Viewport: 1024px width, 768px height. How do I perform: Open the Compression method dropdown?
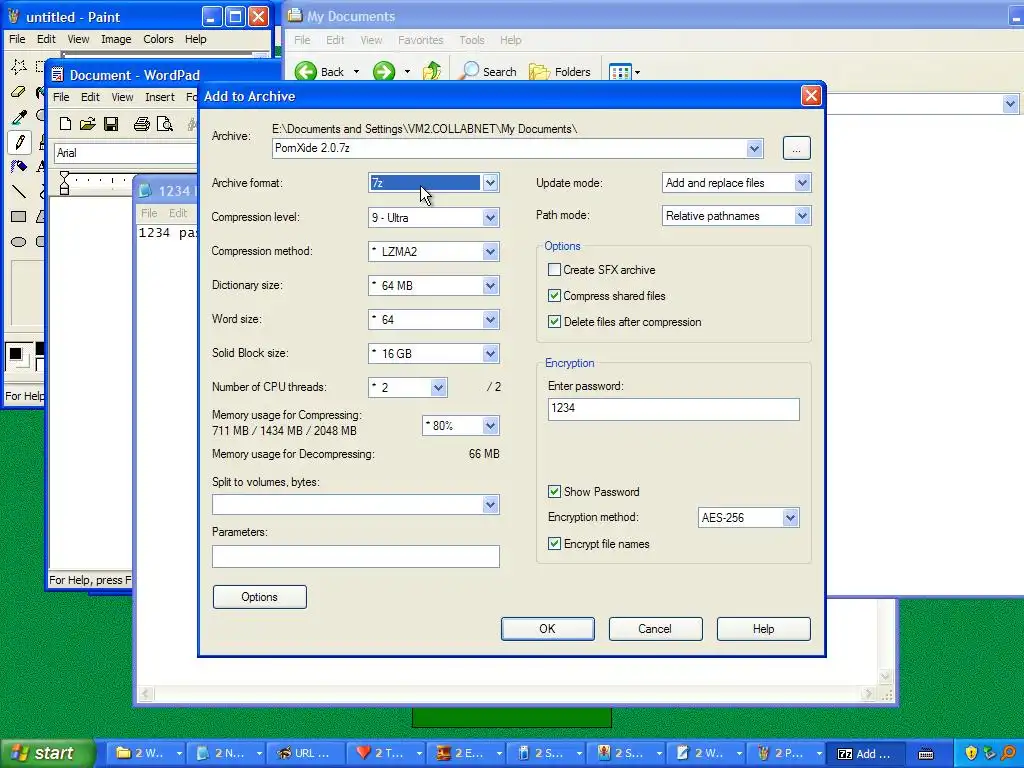click(x=490, y=251)
